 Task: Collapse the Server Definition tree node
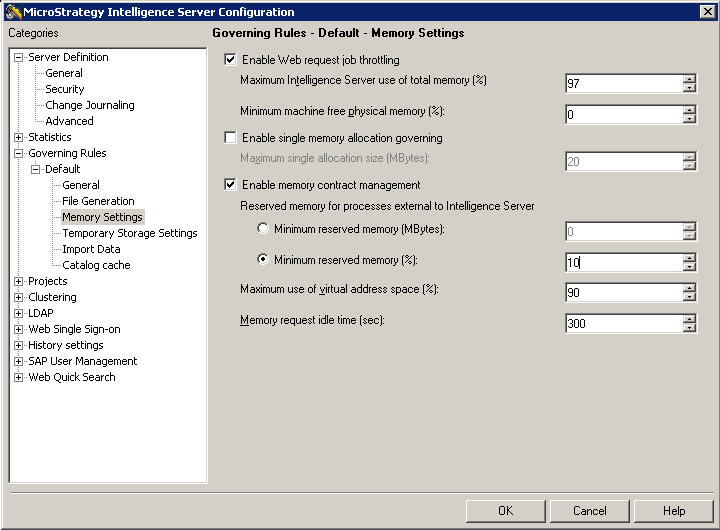(18, 57)
